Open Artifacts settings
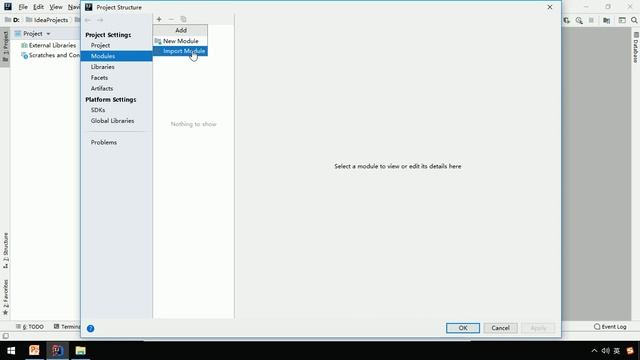Image resolution: width=640 pixels, height=360 pixels. [102, 88]
